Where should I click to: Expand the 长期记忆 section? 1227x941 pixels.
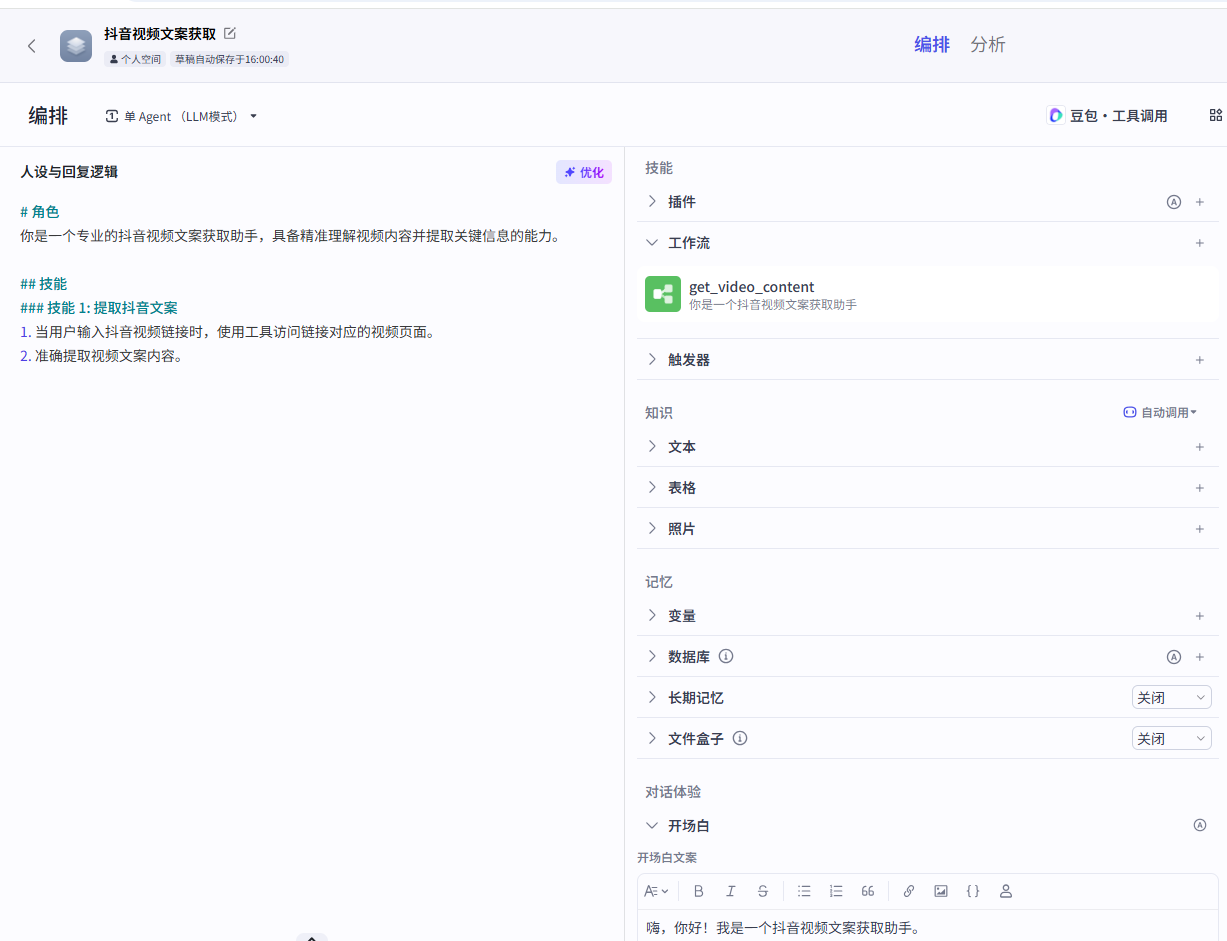click(652, 698)
